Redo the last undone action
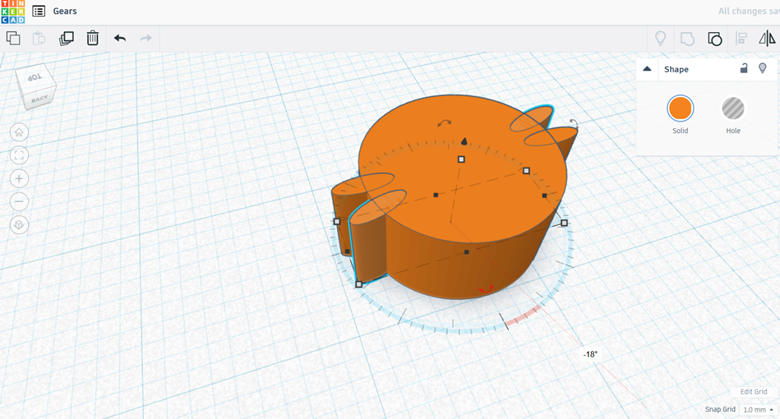780x419 pixels. 146,38
